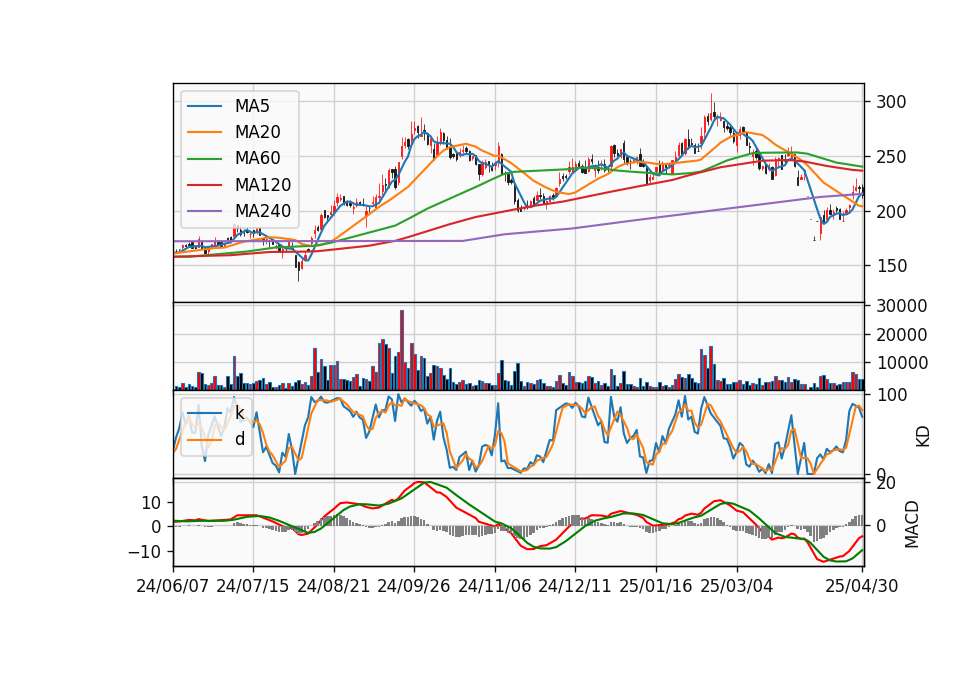Click the 'd' legend label in KD panel
960x690 pixels.
click(x=239, y=439)
